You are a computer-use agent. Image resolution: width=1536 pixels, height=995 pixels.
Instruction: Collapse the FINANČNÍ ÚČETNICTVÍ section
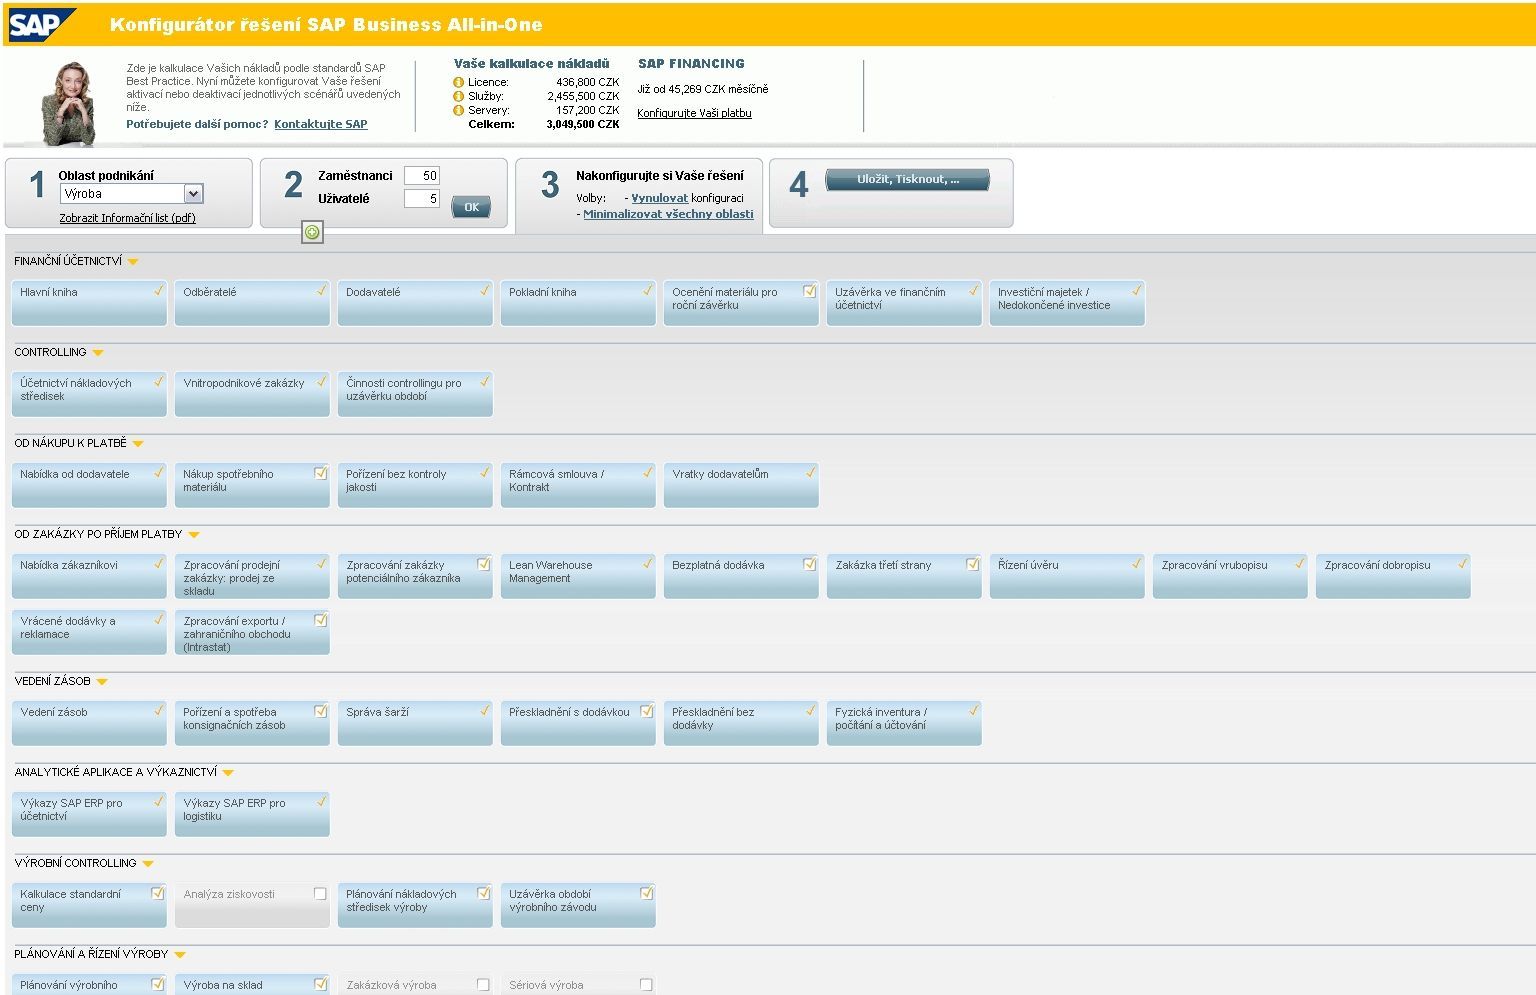point(133,262)
